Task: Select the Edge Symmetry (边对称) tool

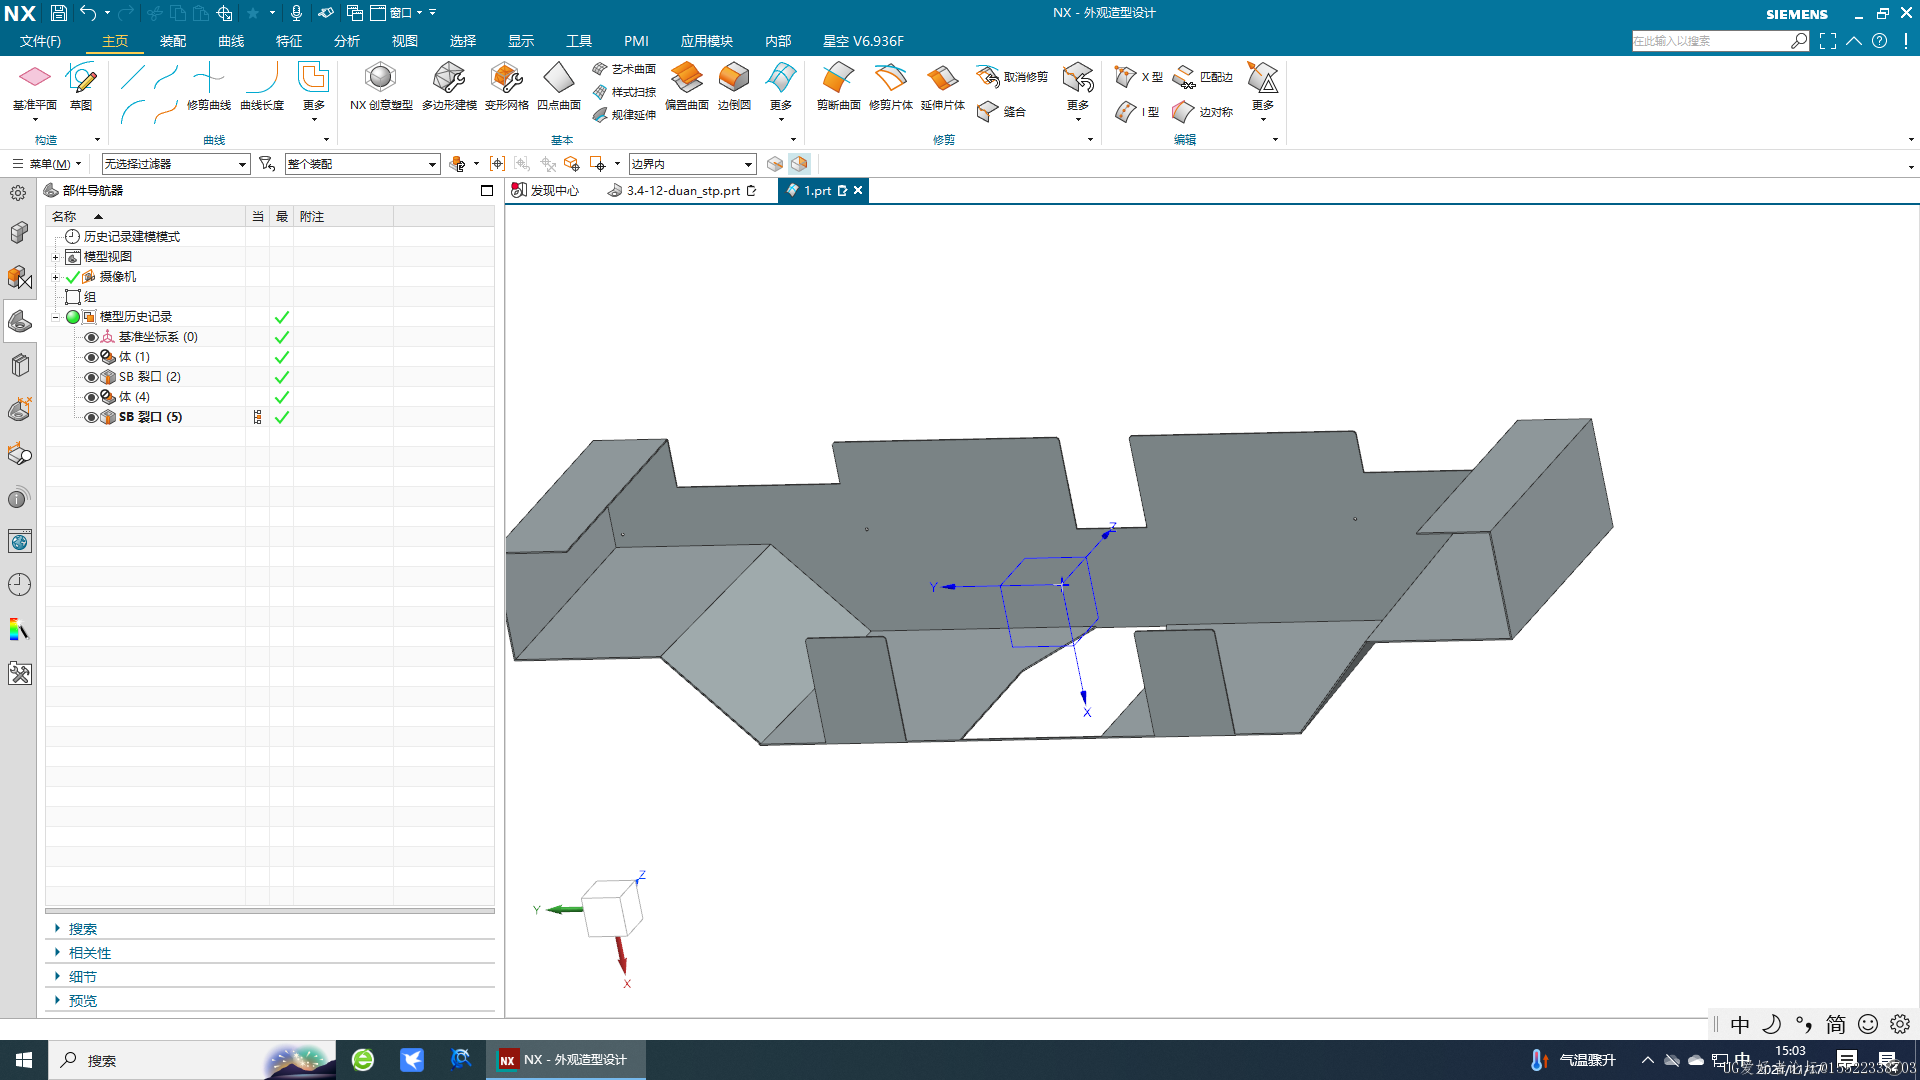Action: pyautogui.click(x=1203, y=112)
